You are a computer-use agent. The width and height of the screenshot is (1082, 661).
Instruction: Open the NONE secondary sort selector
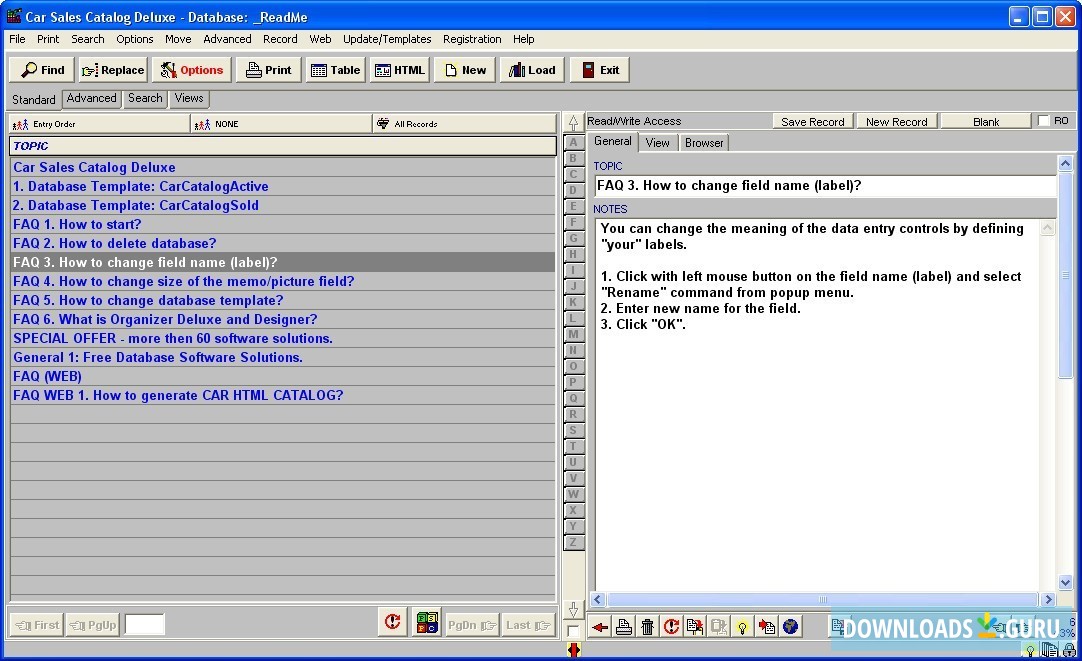point(280,124)
